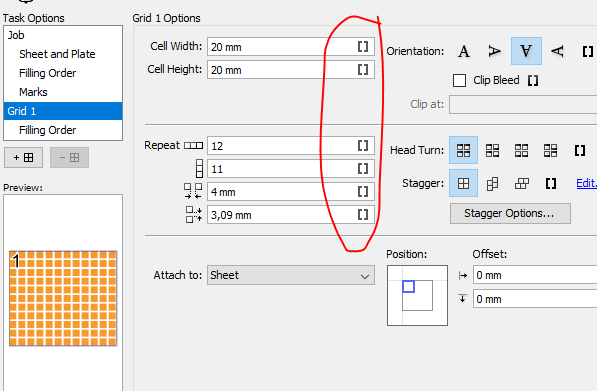The image size is (597, 391).
Task: Click dropdown arrow of Attach to combo
Action: pos(365,276)
